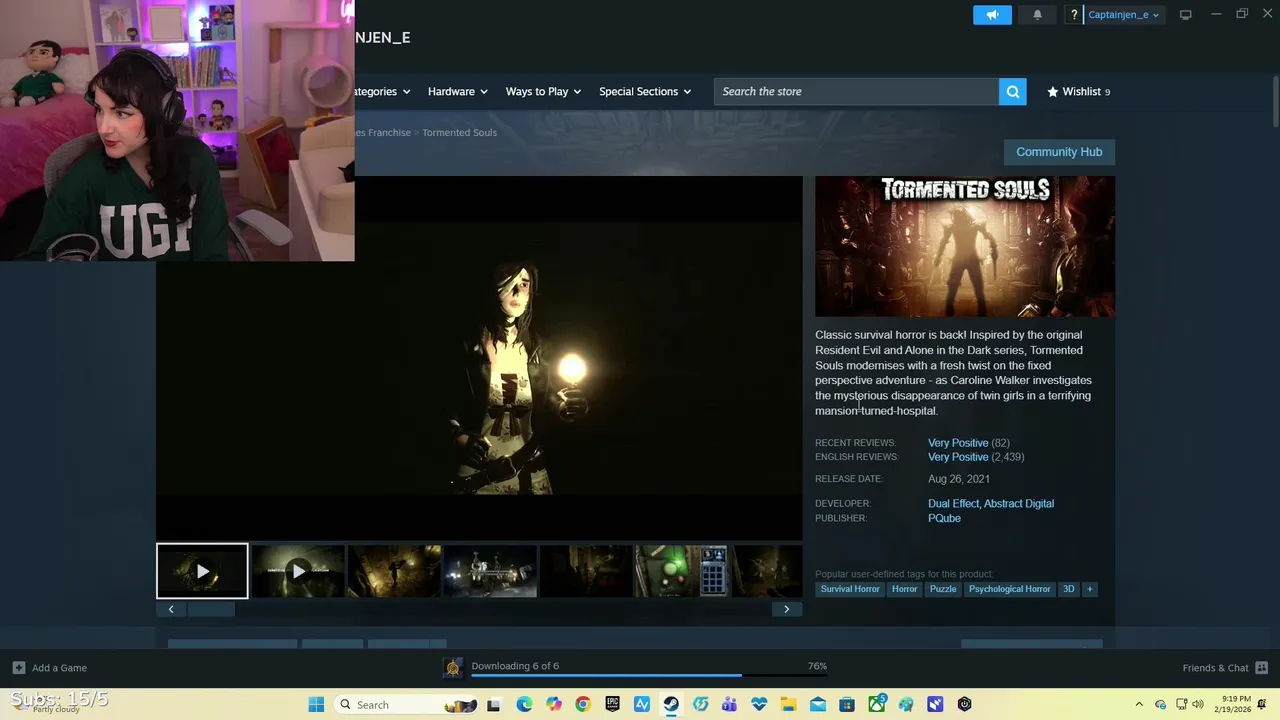The width and height of the screenshot is (1280, 720).
Task: Click the downloading game icon in status bar
Action: click(453, 668)
